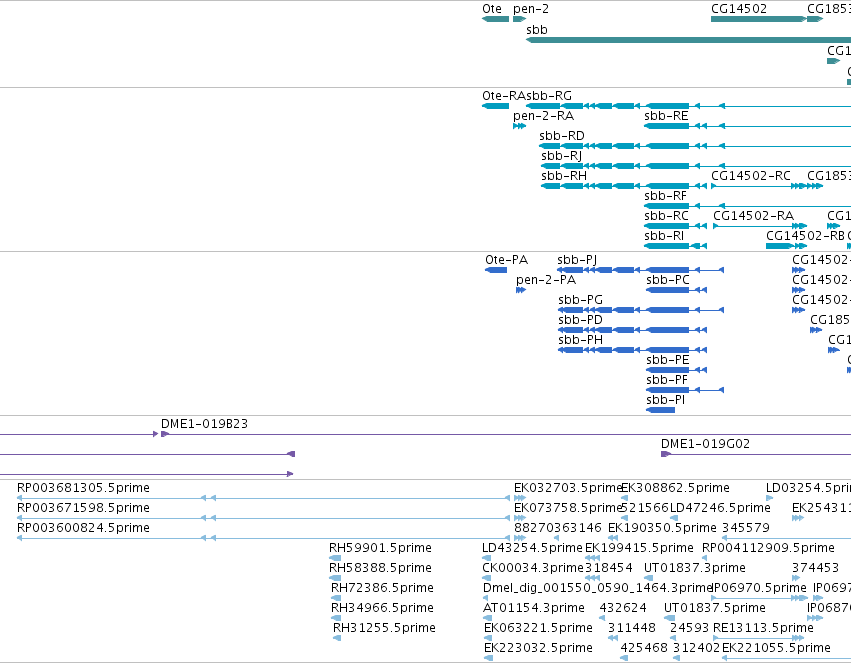Click the UT01837.3prime EST label
This screenshot has height=663, width=851.
point(695,568)
